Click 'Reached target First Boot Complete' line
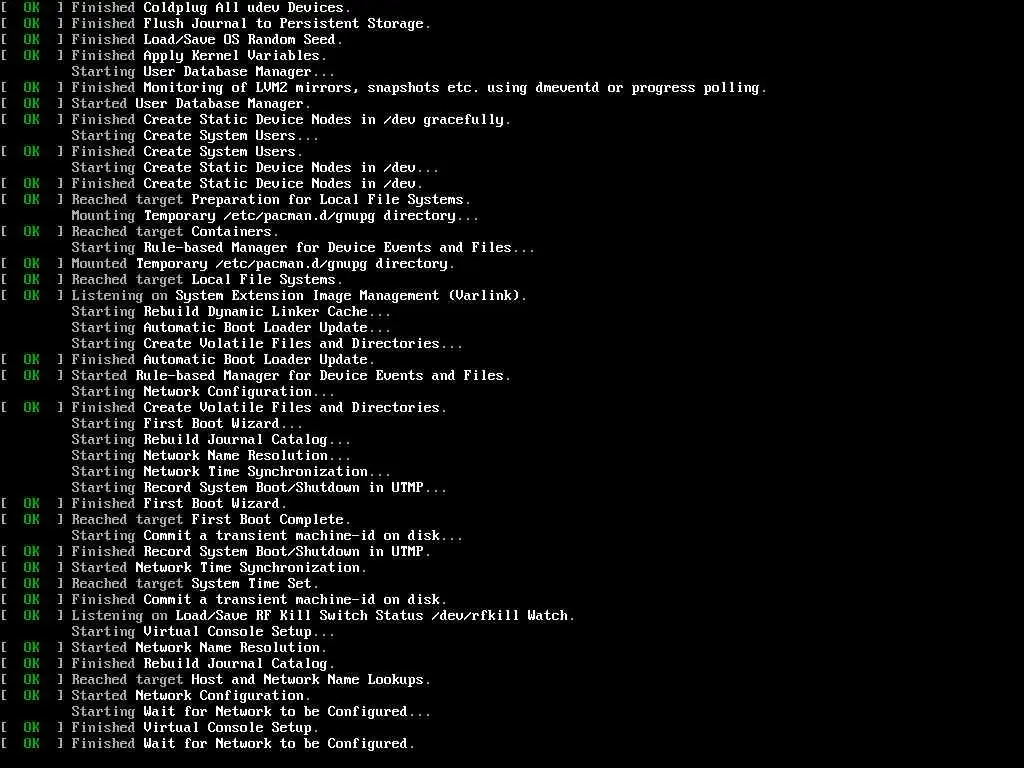Screen dimensions: 1024x768 pyautogui.click(x=176, y=520)
